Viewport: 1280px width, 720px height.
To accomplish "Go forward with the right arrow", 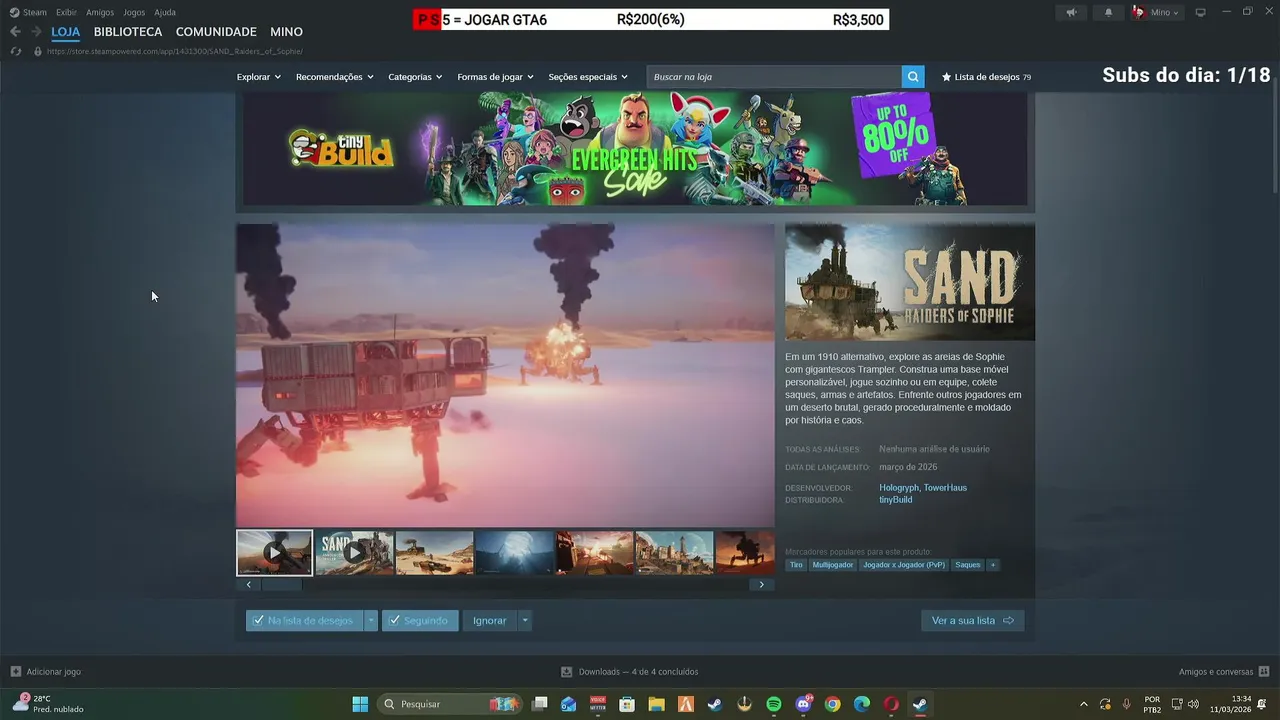I will click(x=36, y=32).
